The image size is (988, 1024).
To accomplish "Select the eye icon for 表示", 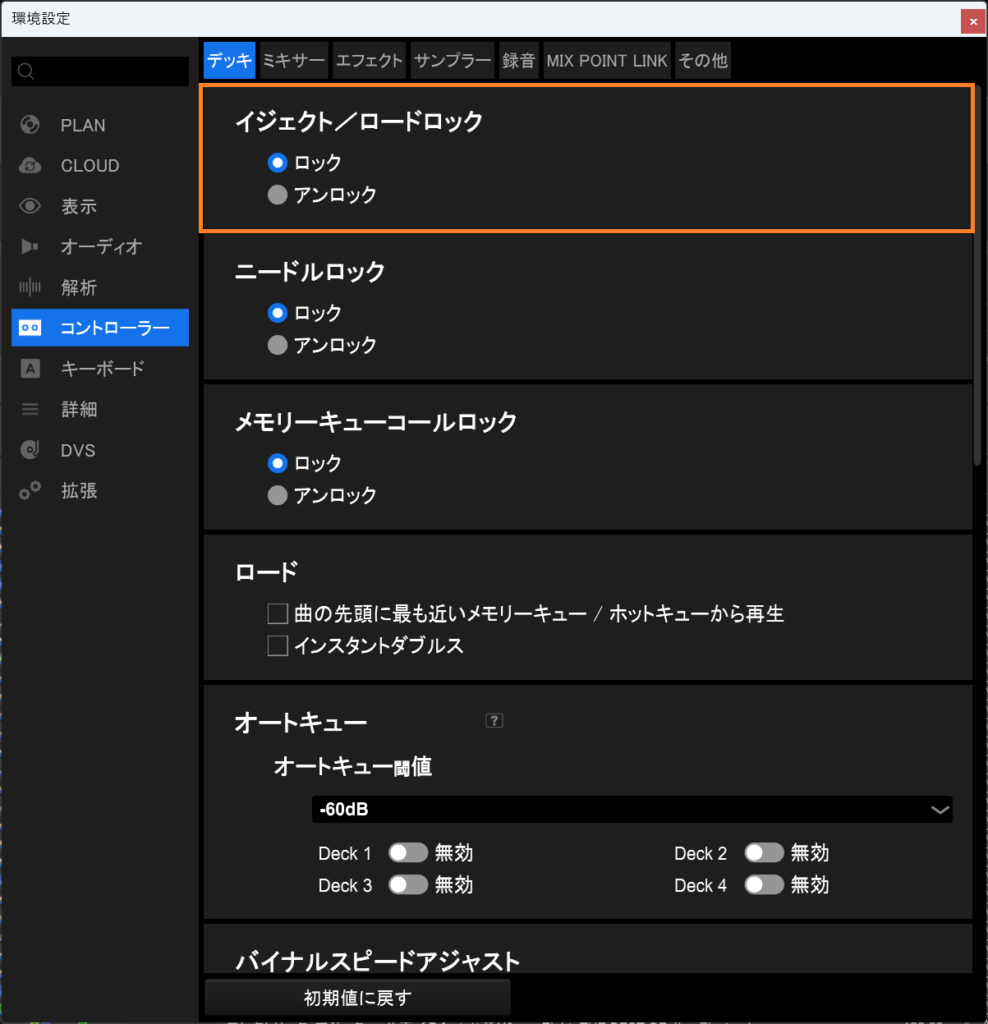I will [30, 207].
